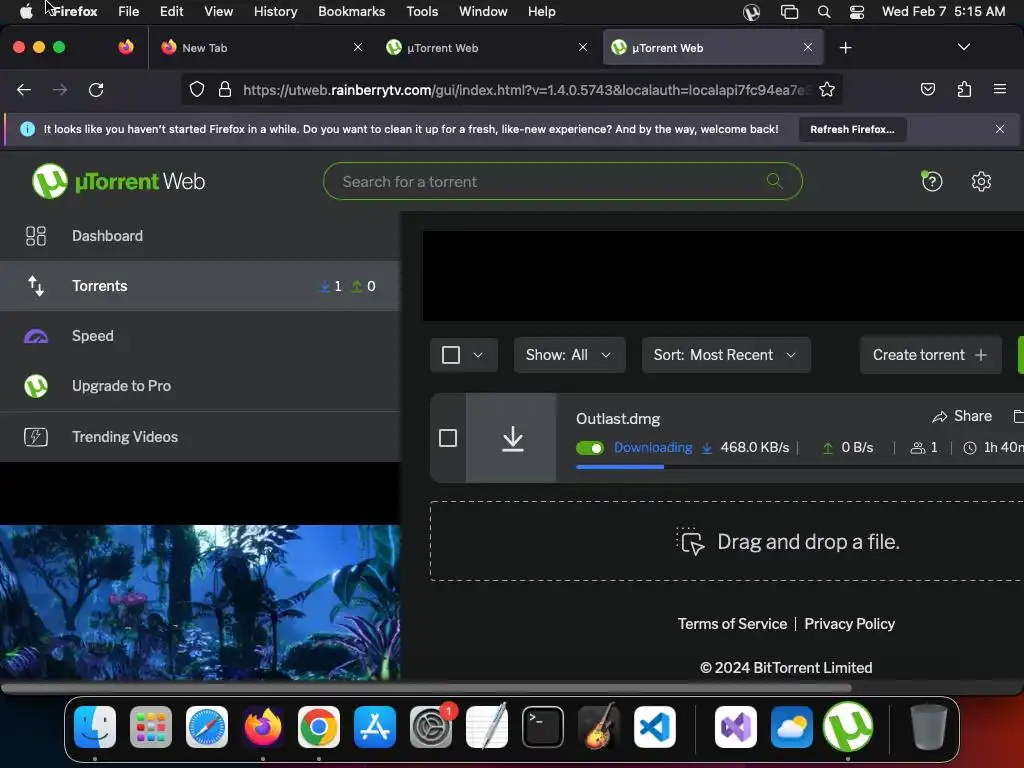The image size is (1024, 768).
Task: Click Upgrade to Pro in sidebar
Action: pyautogui.click(x=200, y=386)
